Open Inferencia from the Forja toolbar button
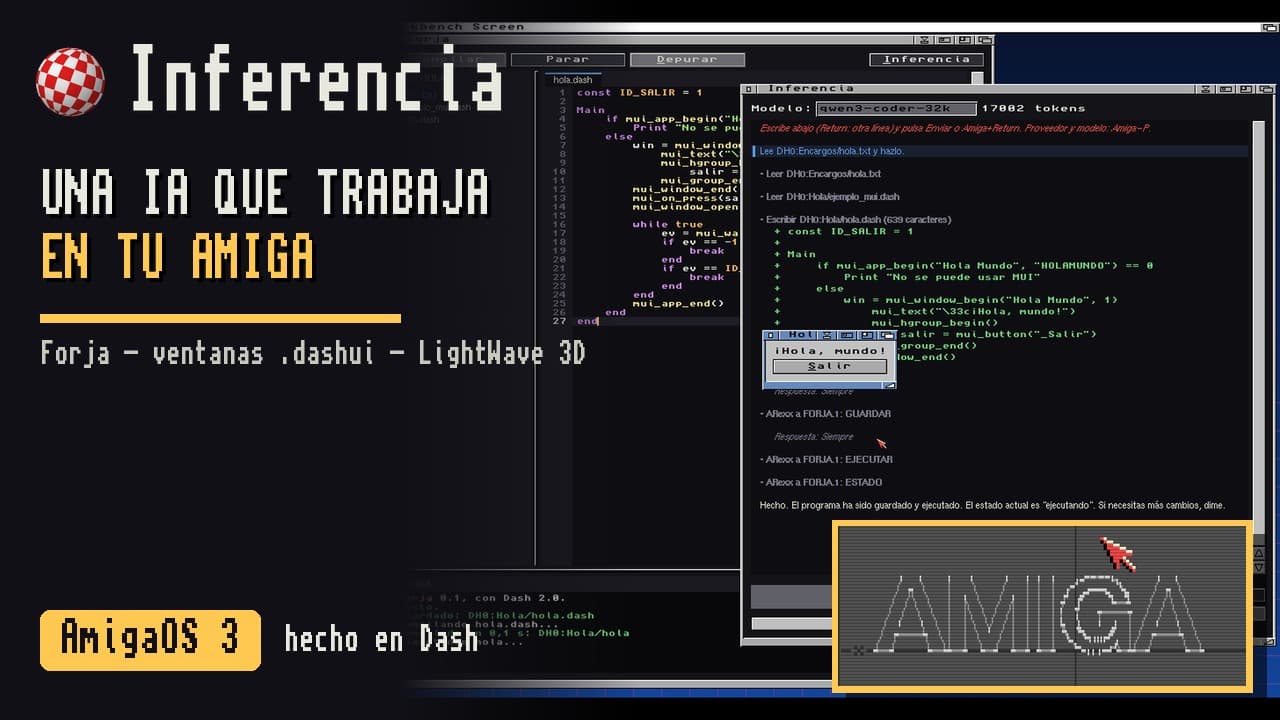The image size is (1280, 720). pyautogui.click(x=926, y=60)
